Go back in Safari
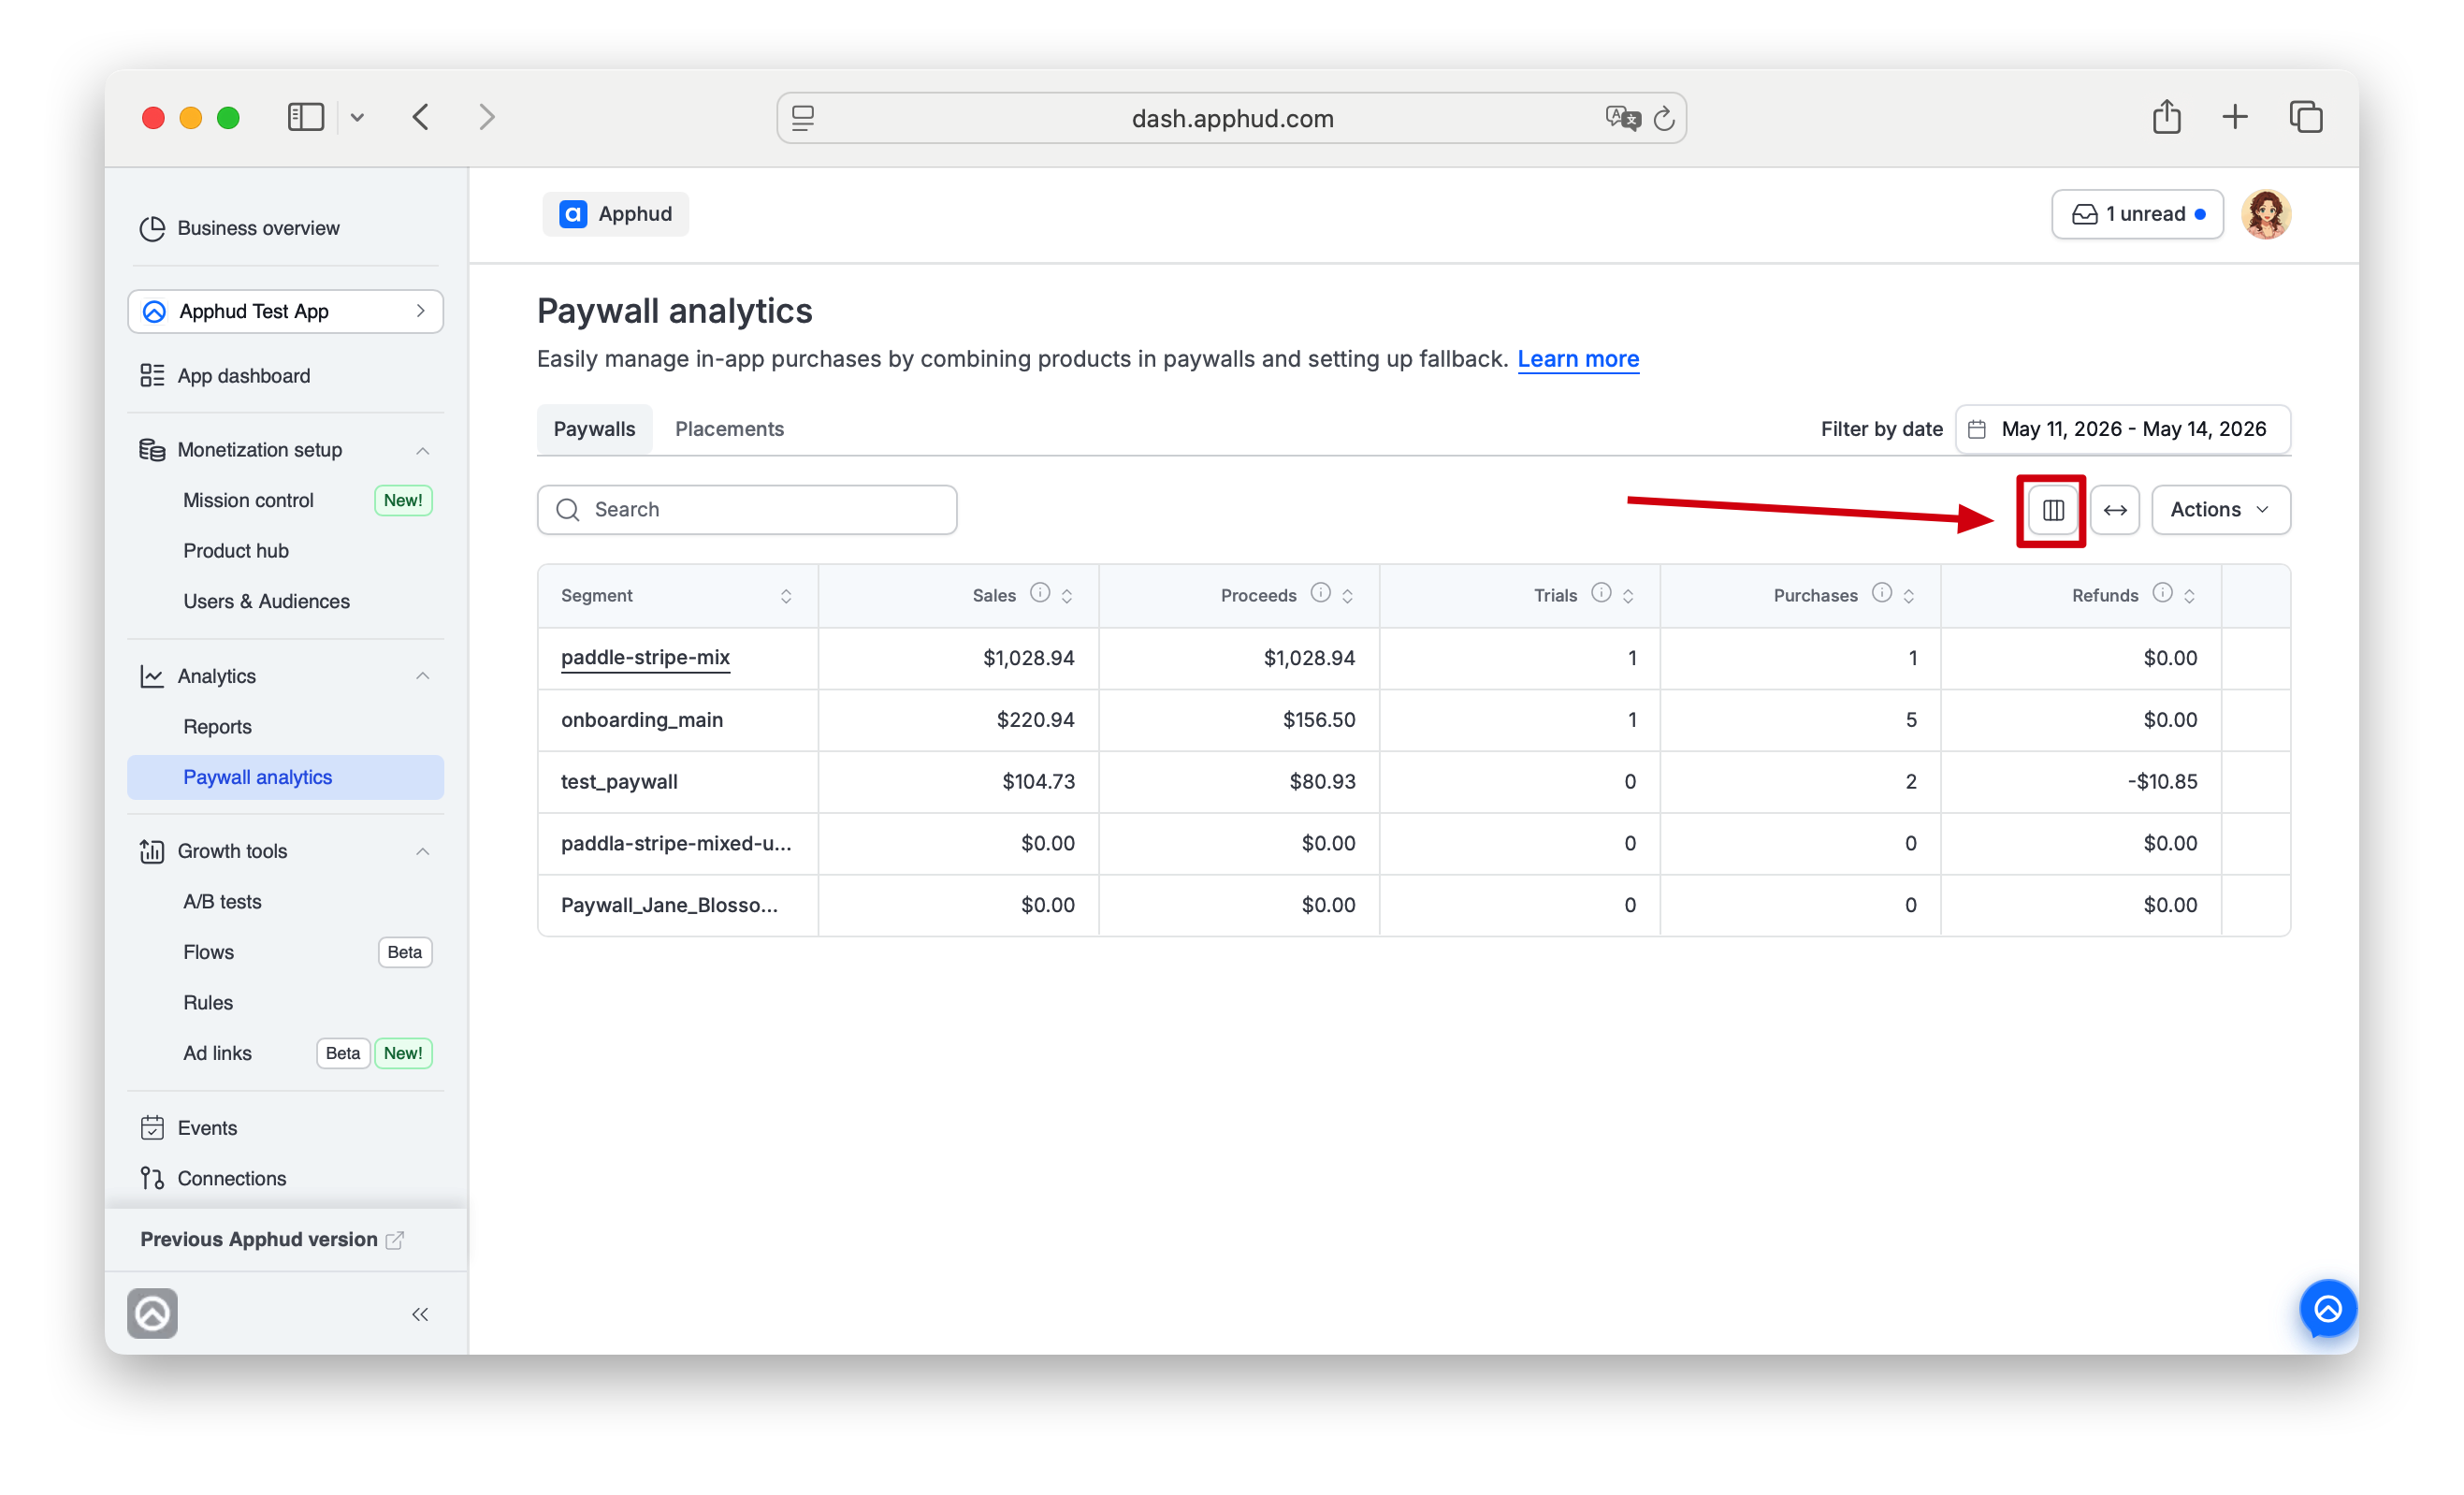 [x=421, y=117]
